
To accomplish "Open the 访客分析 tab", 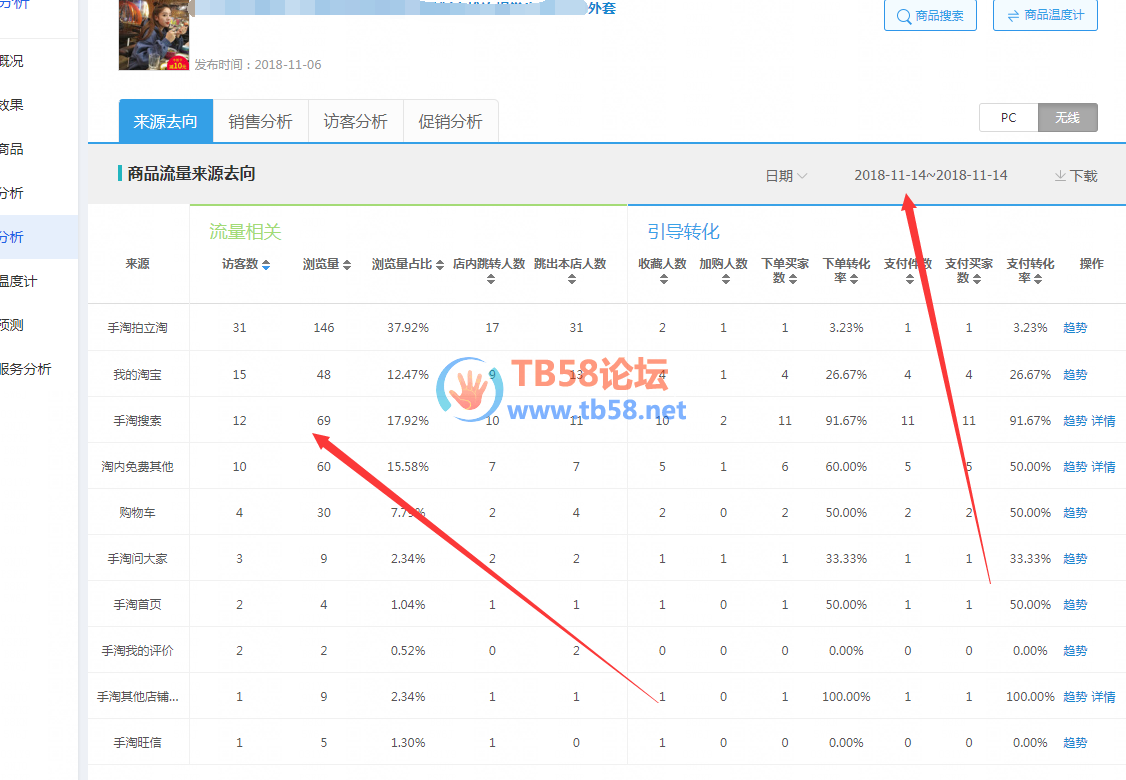I will (x=355, y=121).
